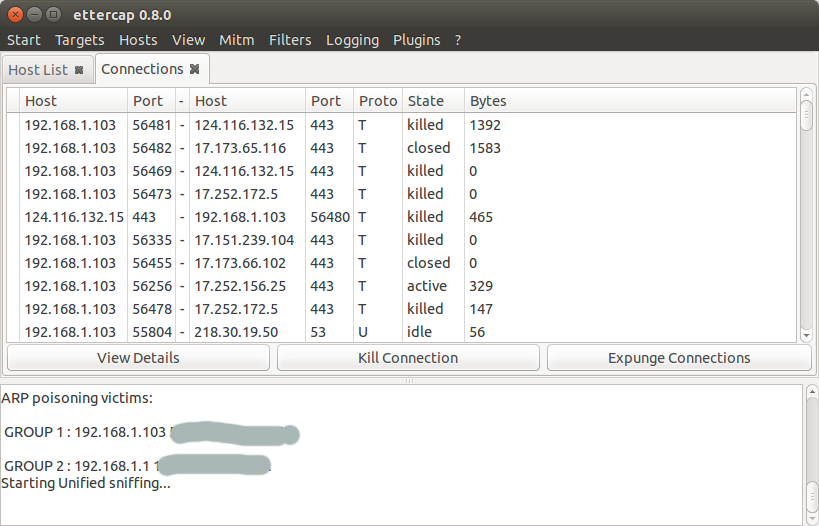Select the Connections tab
Image resolution: width=819 pixels, height=526 pixels.
152,69
